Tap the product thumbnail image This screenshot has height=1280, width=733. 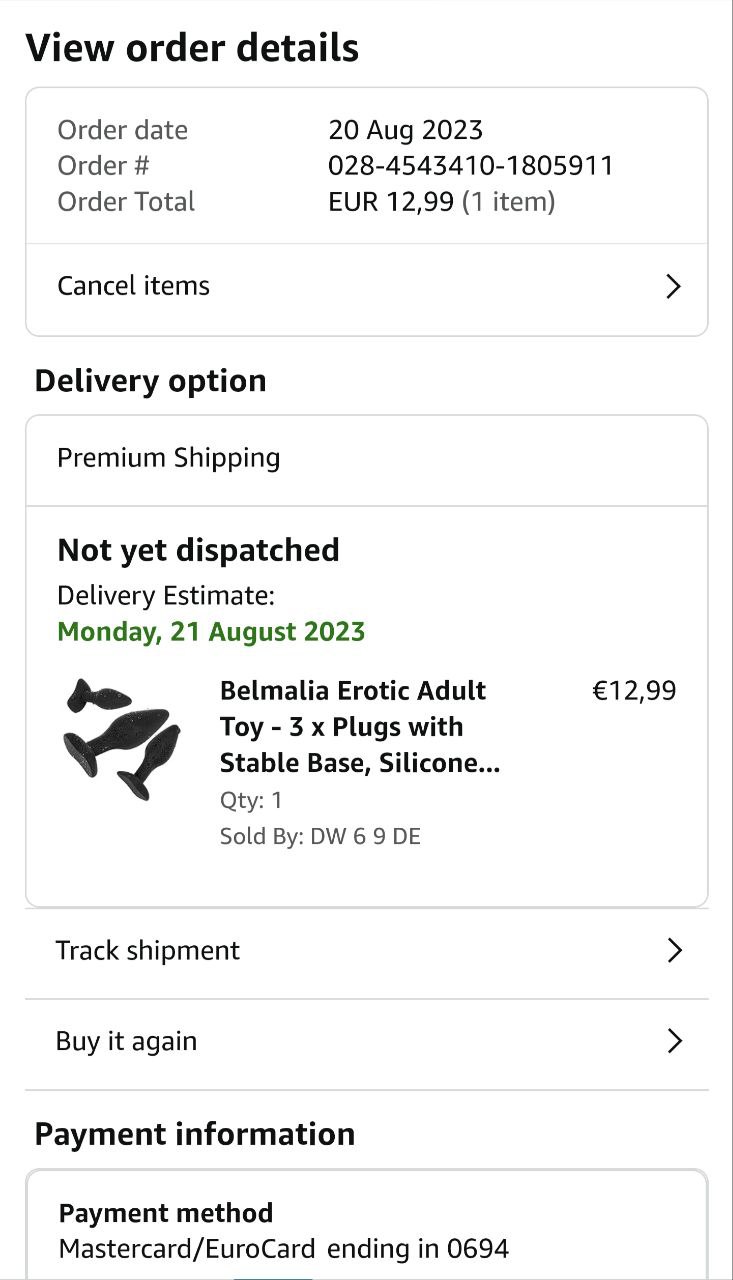coord(122,740)
